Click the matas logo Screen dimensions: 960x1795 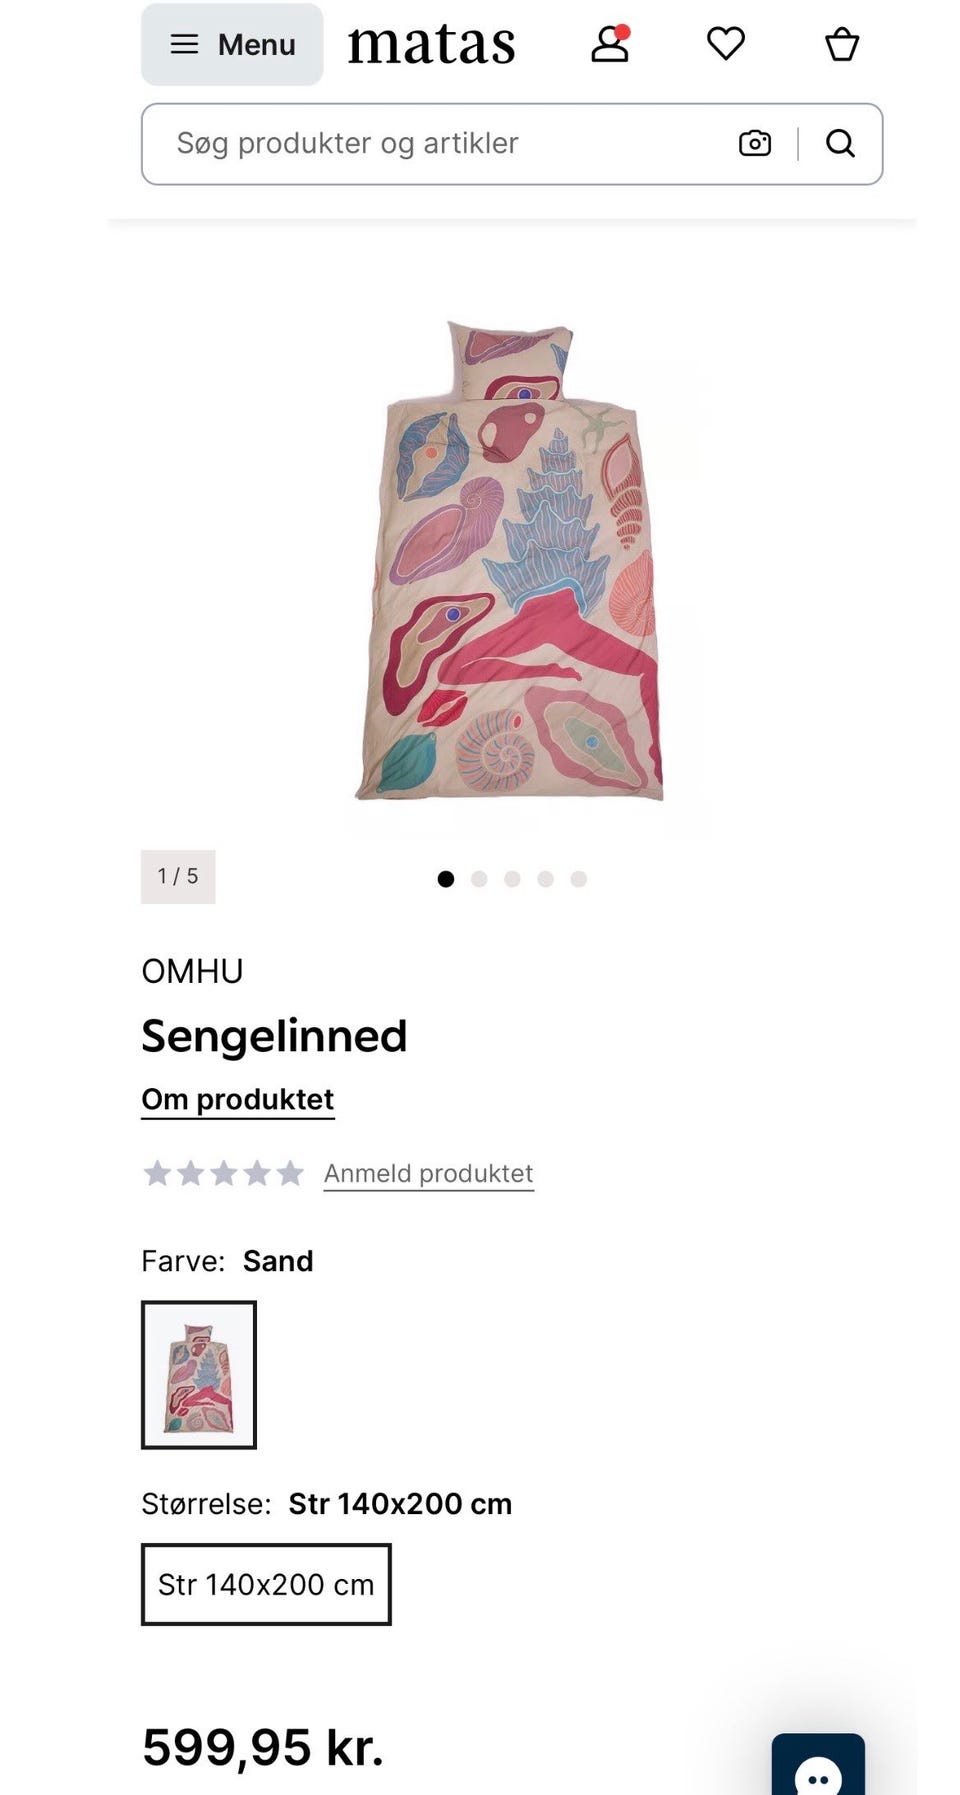(431, 45)
